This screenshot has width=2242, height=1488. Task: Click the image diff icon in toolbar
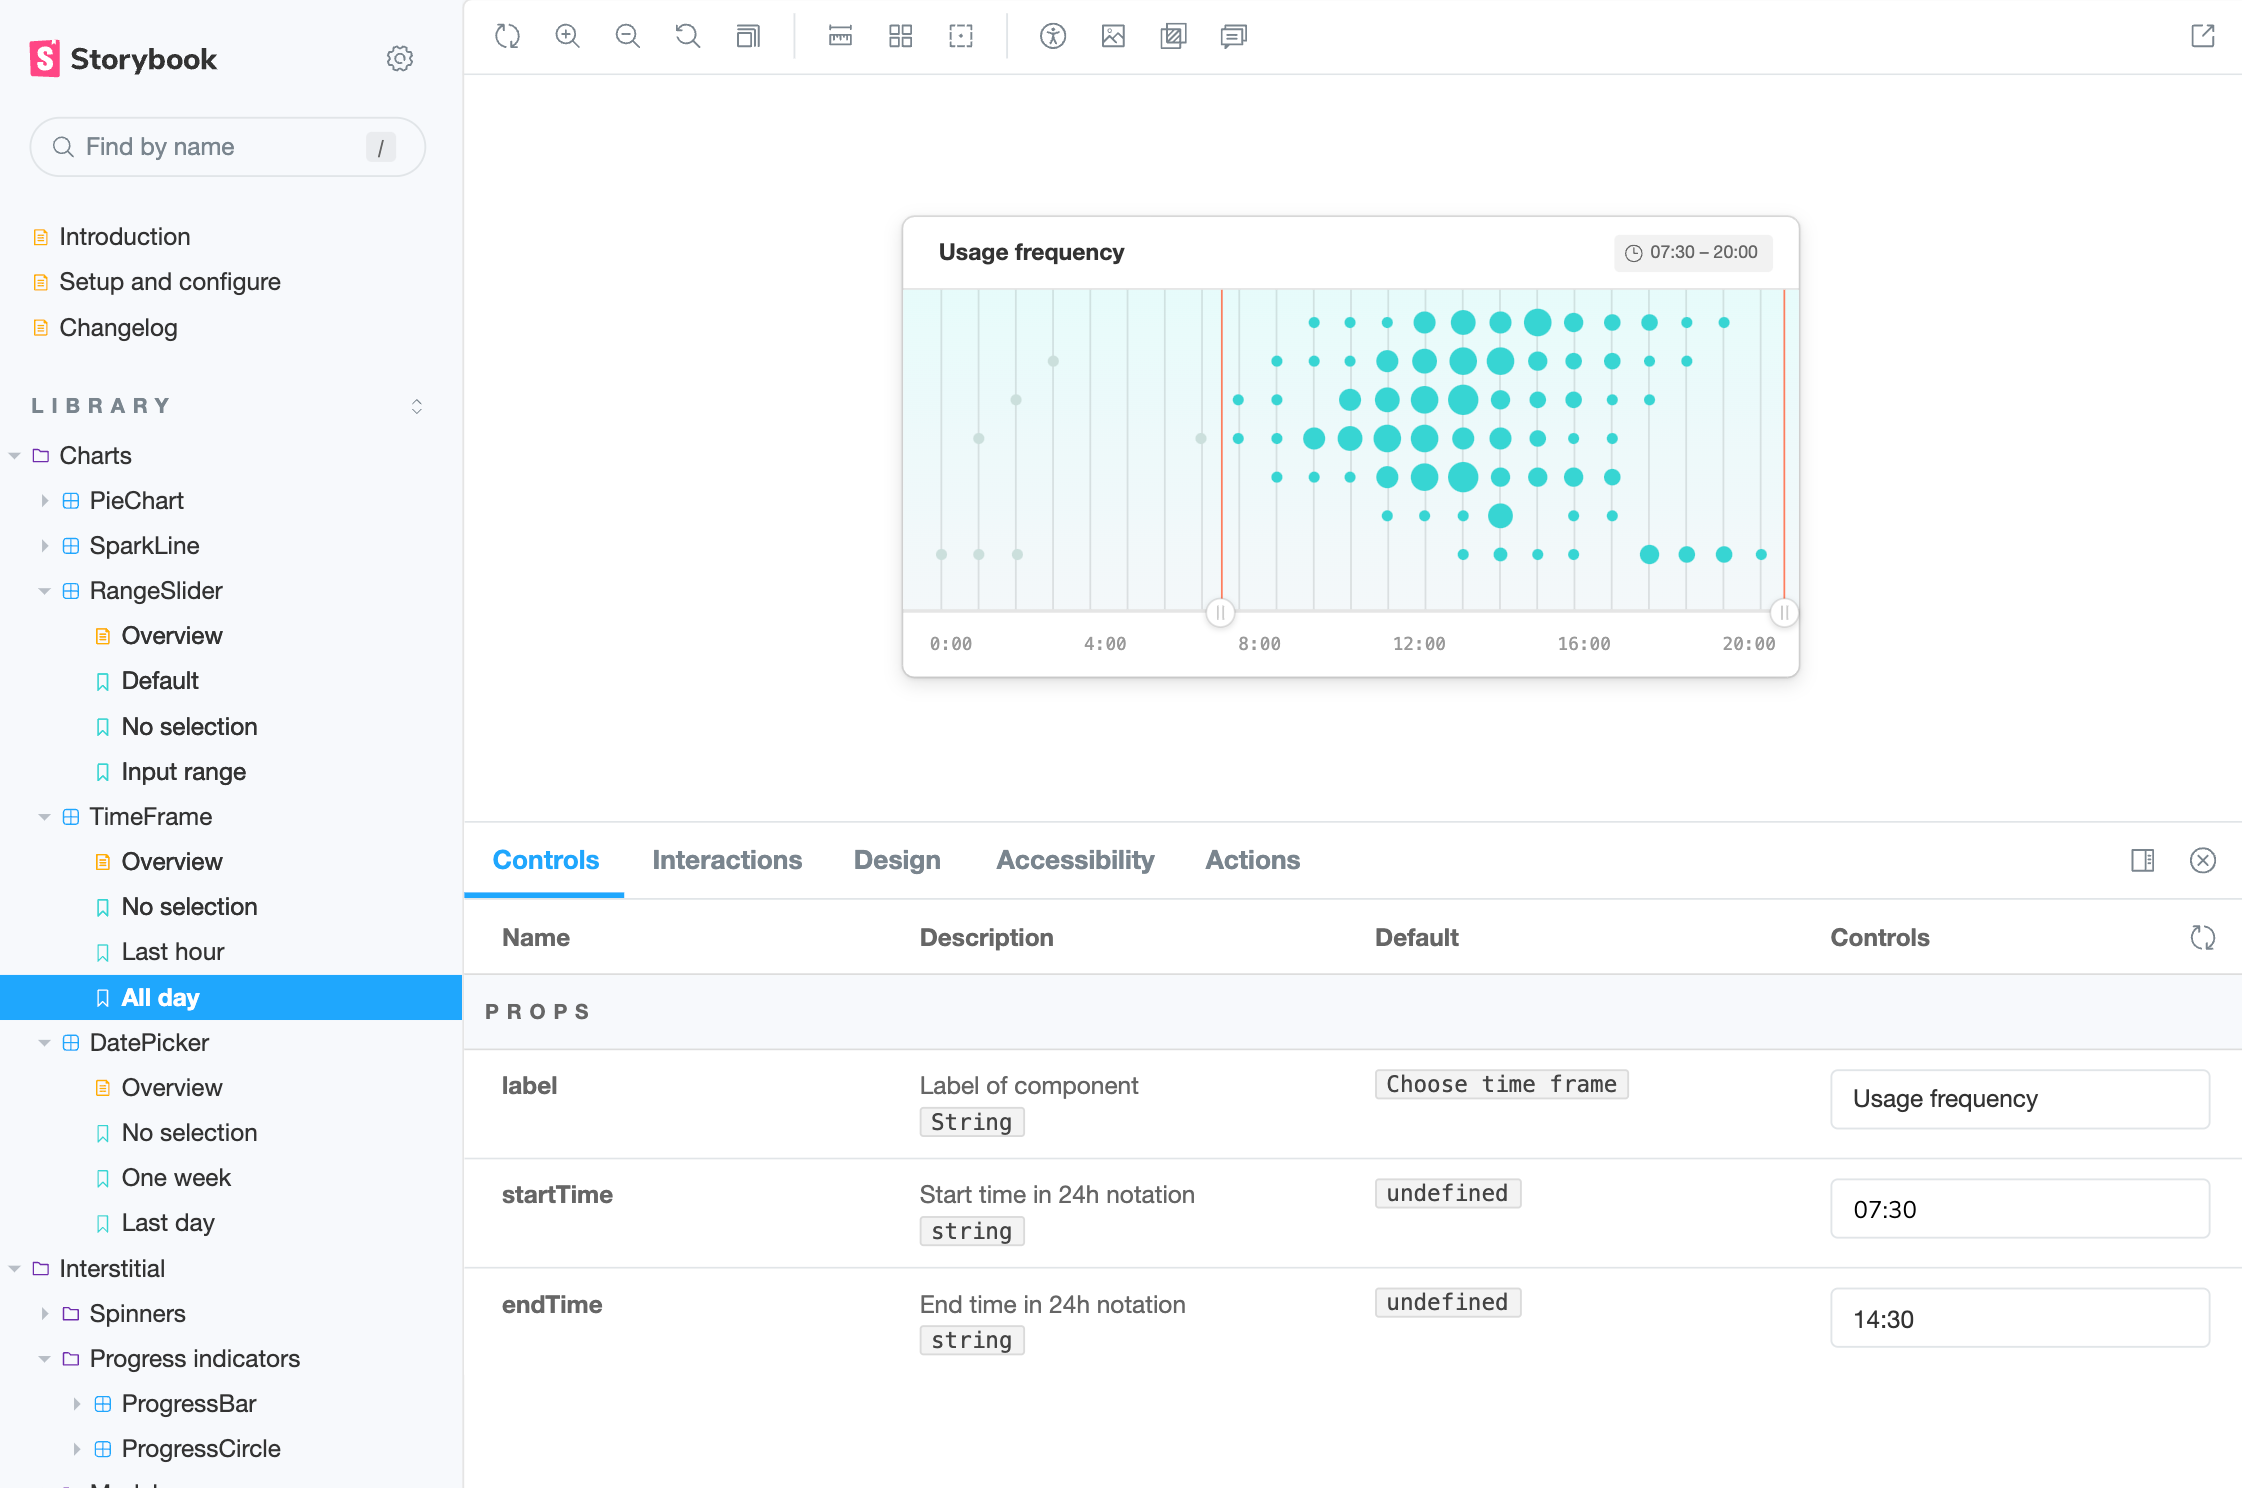(1173, 37)
